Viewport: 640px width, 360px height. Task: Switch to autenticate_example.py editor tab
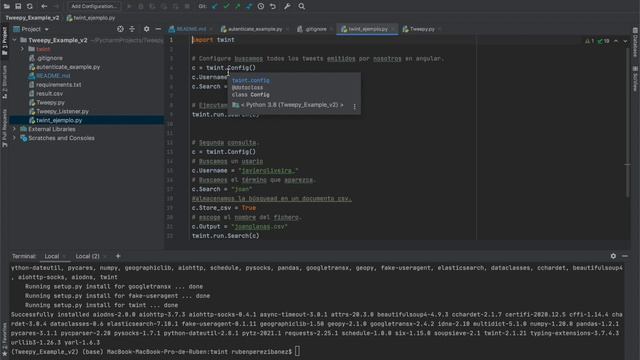click(x=254, y=29)
